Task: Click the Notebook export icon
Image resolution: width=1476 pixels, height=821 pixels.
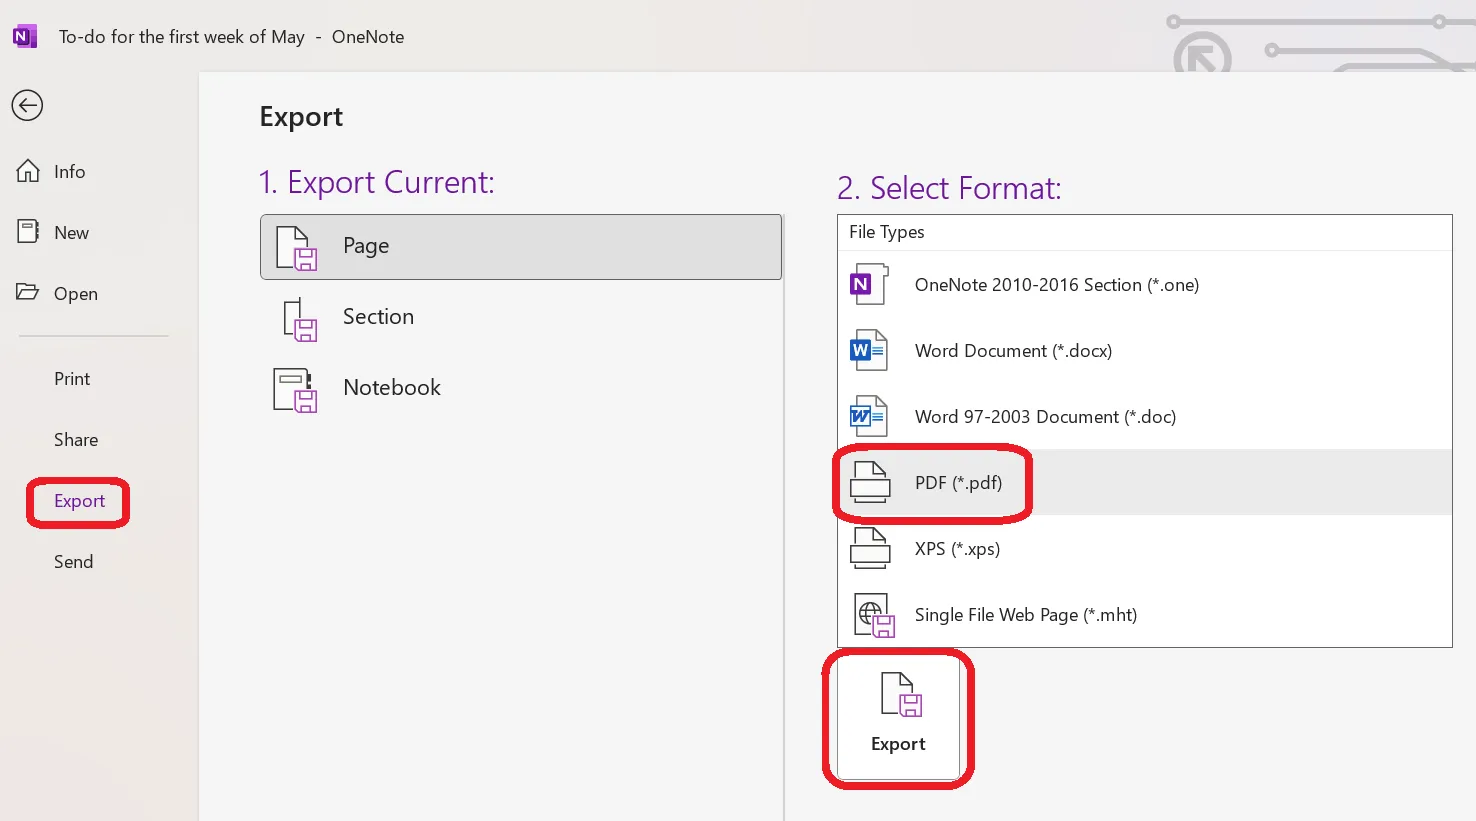Action: point(295,390)
